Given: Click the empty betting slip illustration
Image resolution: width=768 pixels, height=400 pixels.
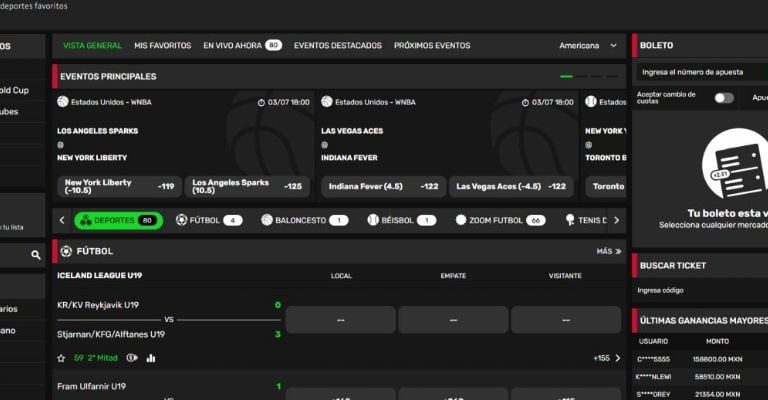Looking at the screenshot, I should (x=735, y=165).
